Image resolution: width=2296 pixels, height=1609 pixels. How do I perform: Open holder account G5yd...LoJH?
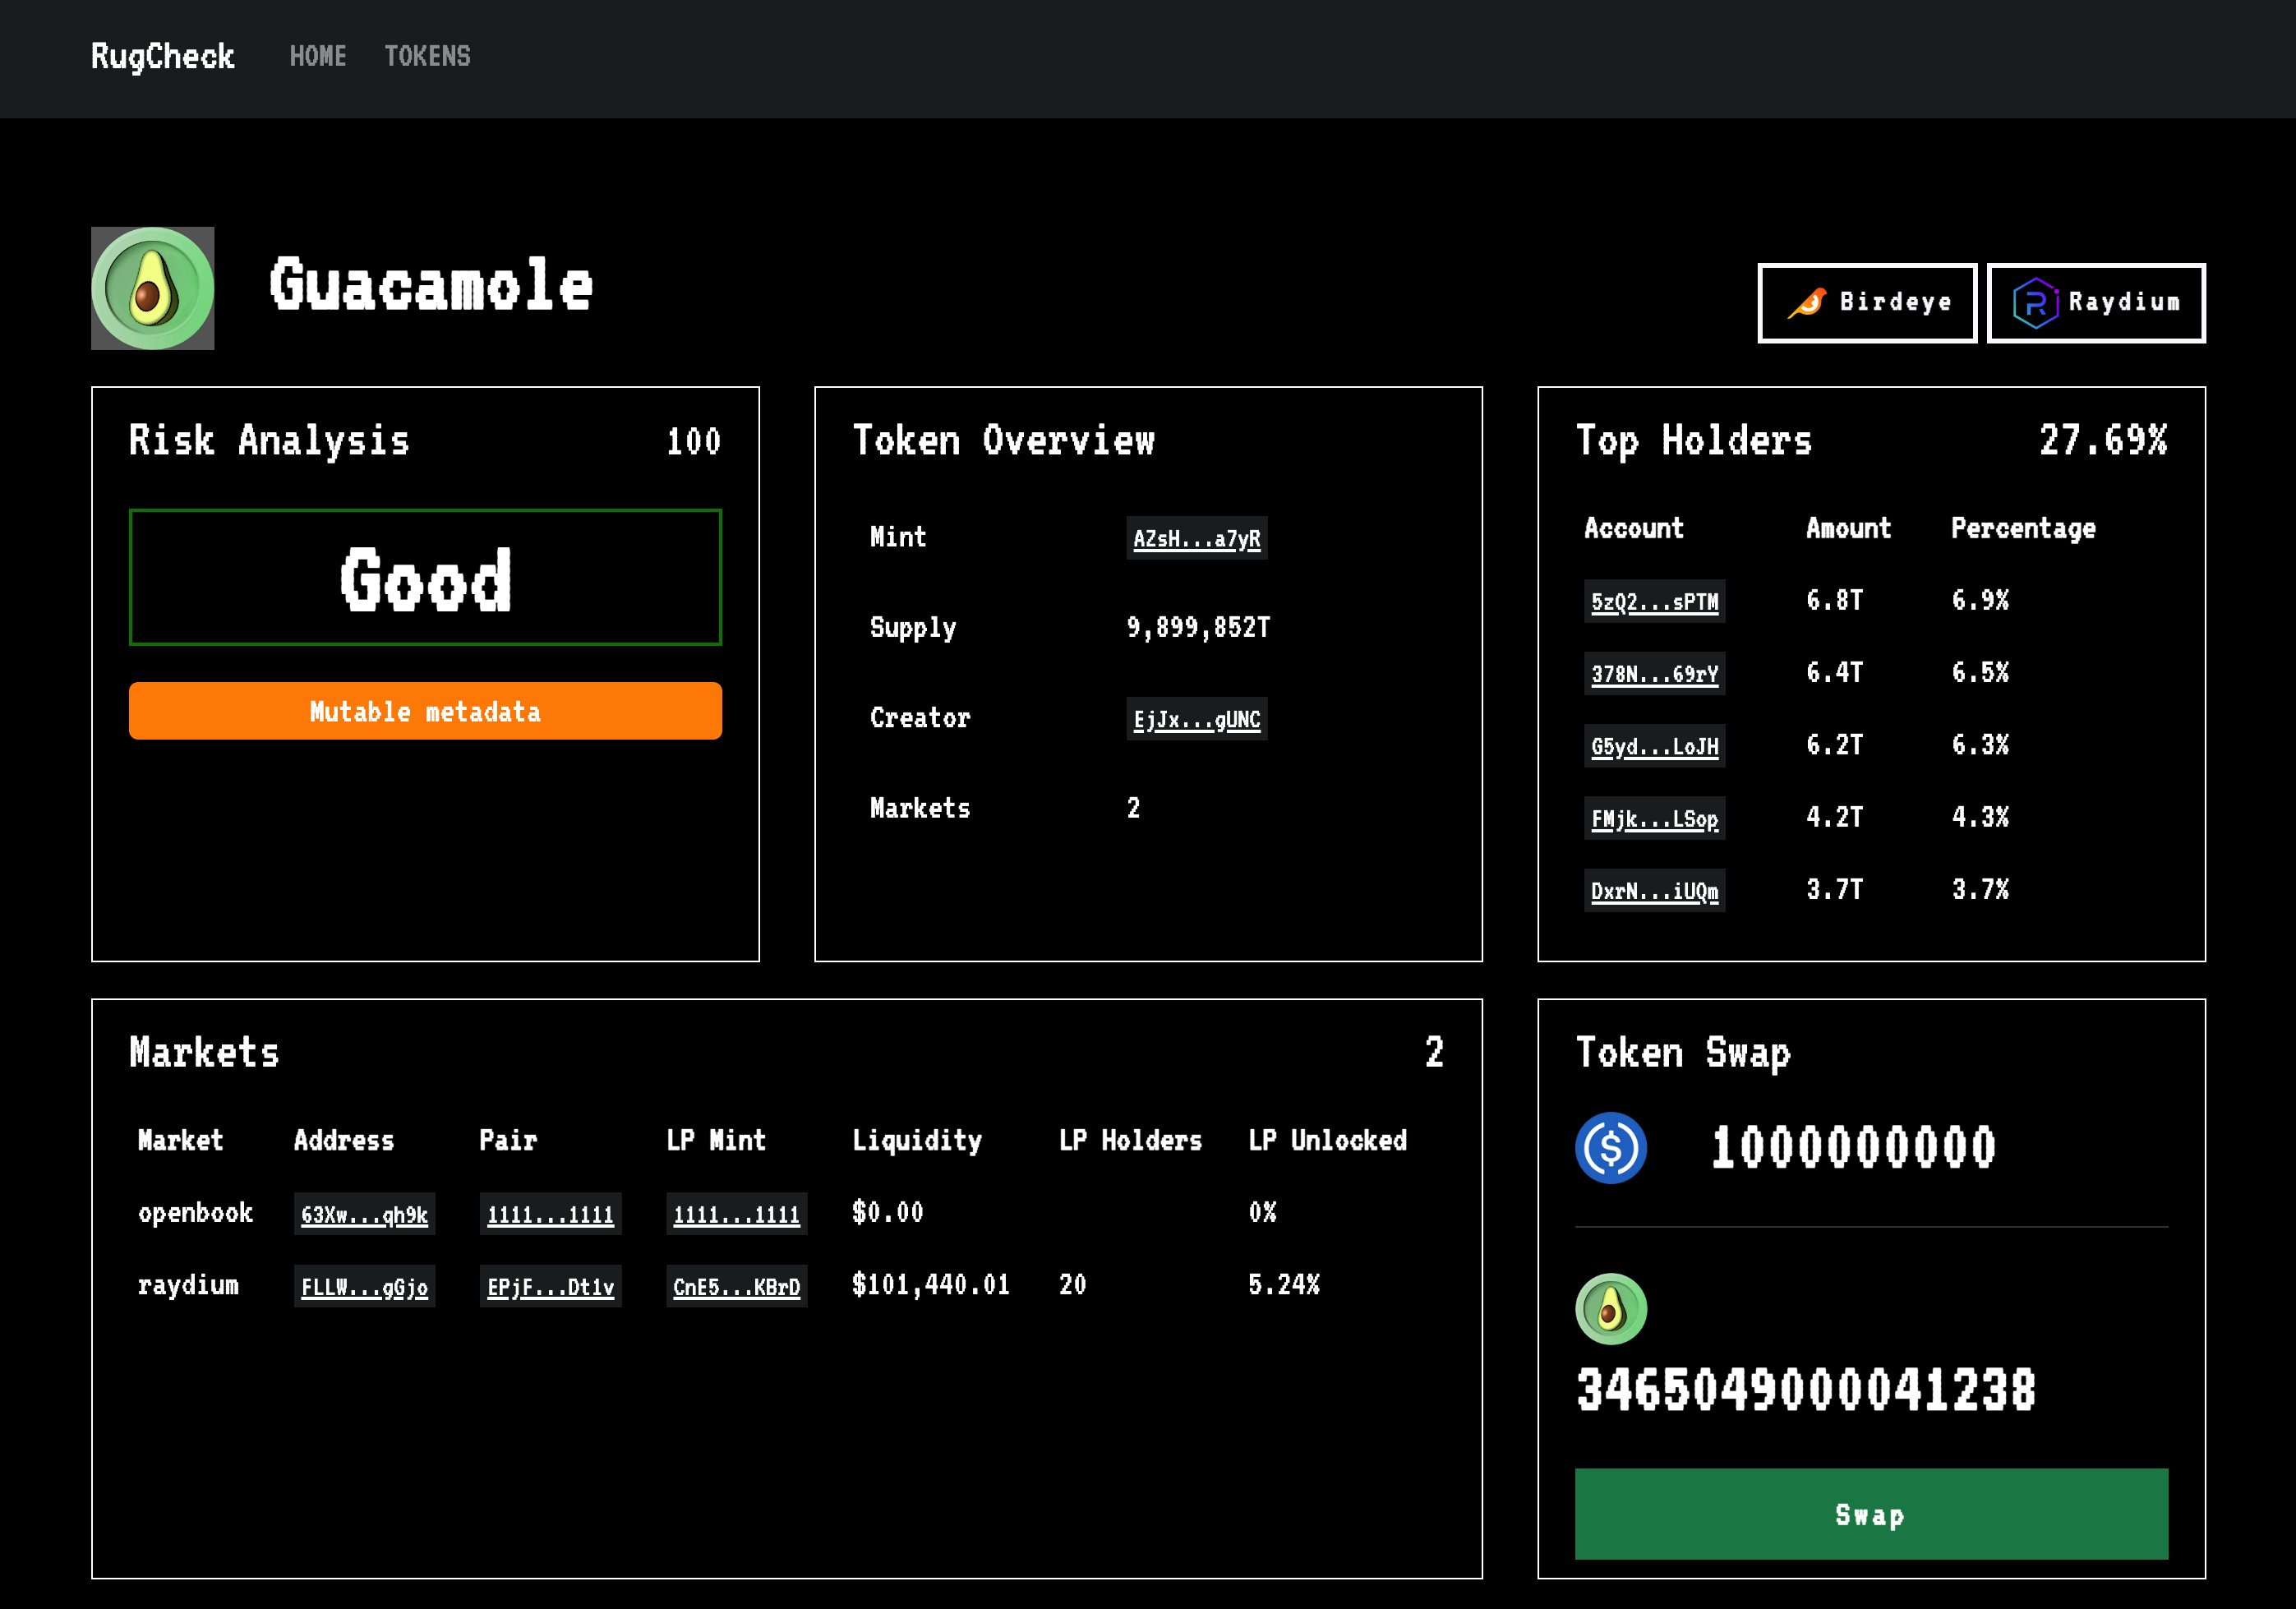point(1654,746)
